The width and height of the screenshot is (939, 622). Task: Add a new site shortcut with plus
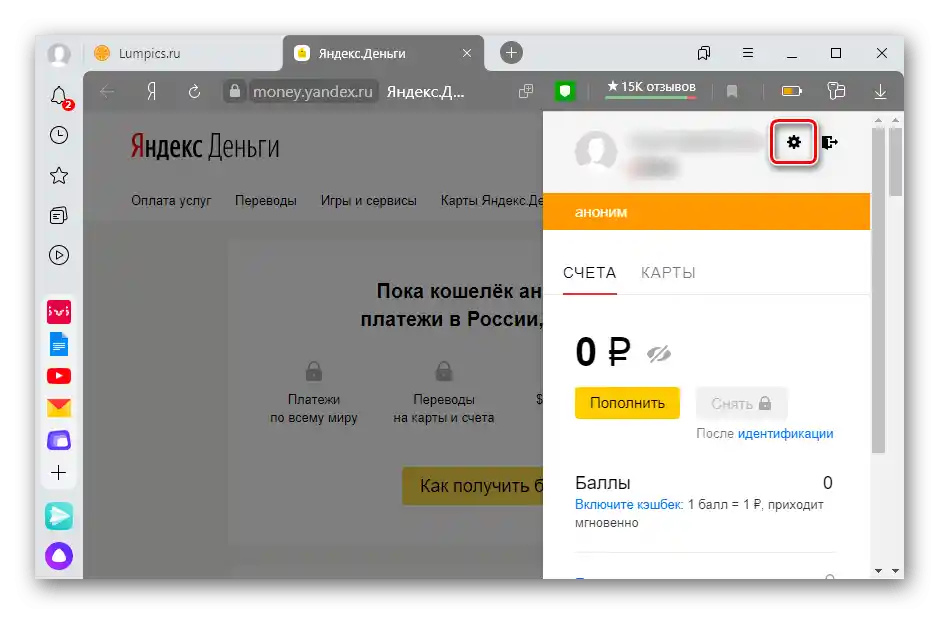[x=59, y=473]
